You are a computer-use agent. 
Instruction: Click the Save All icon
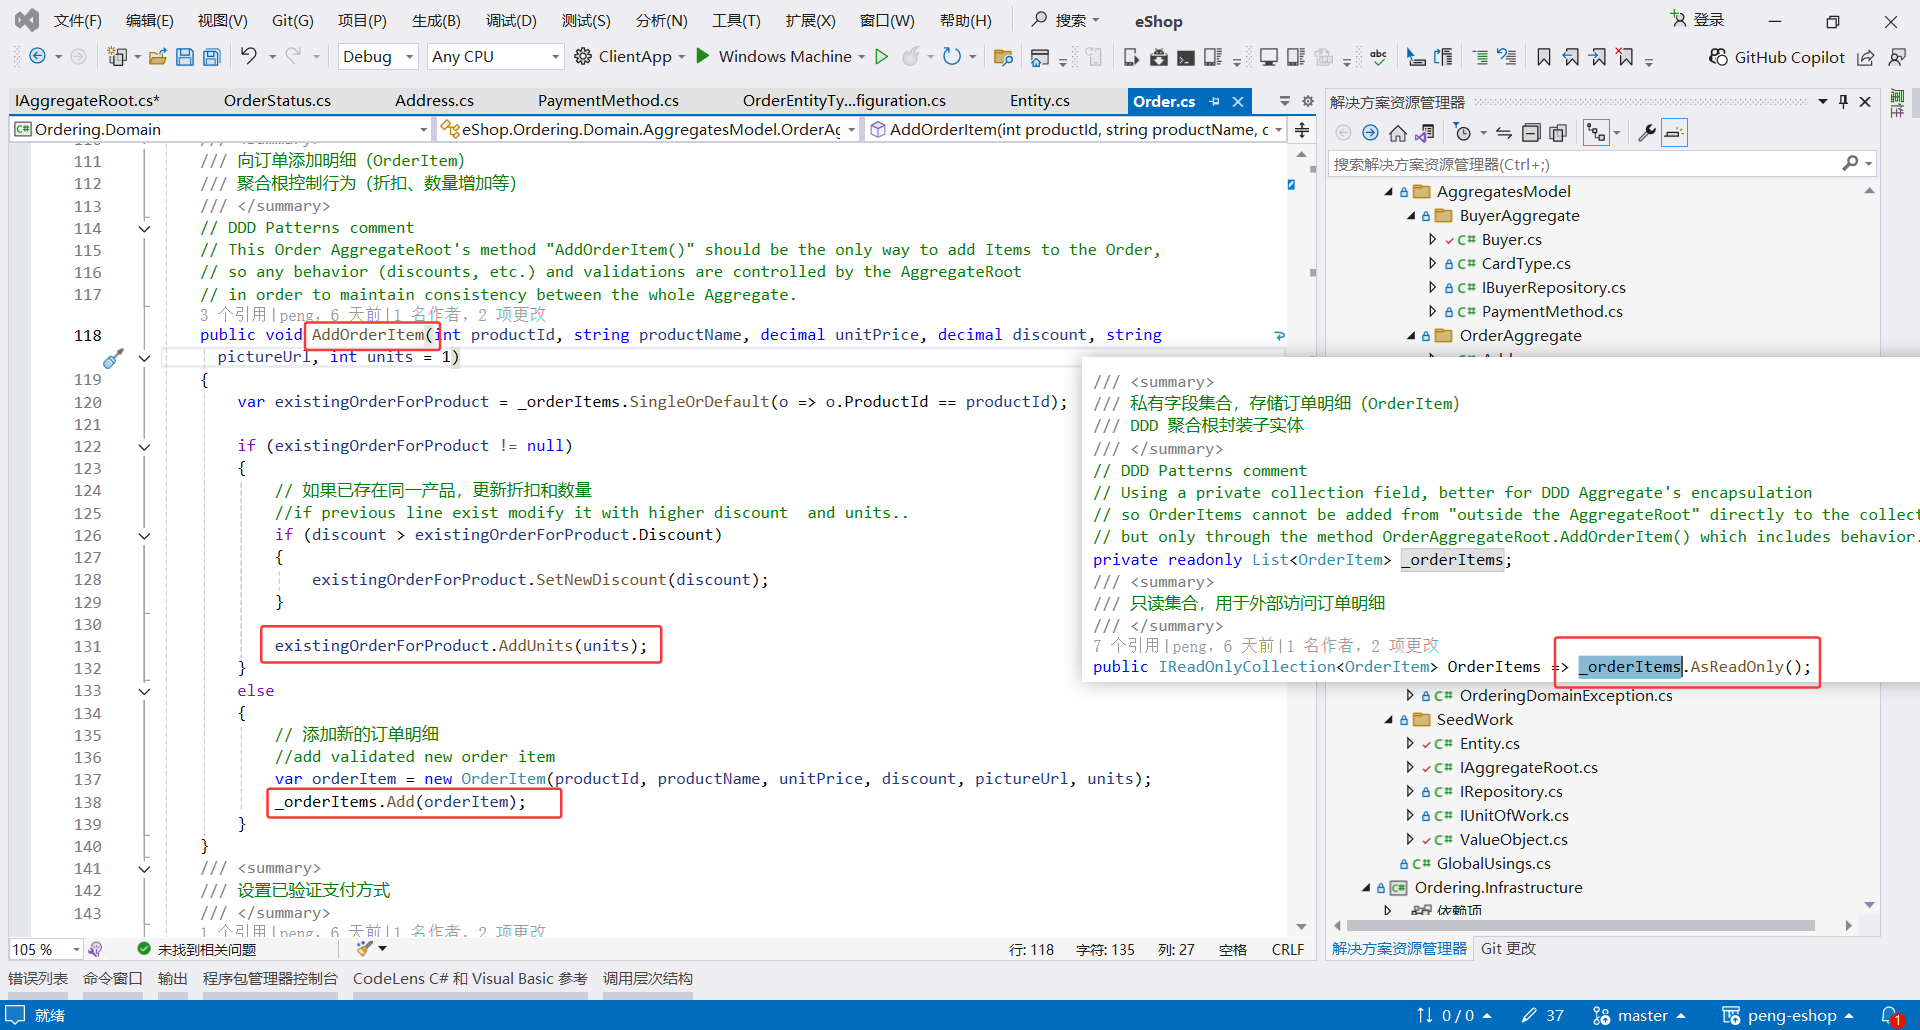(x=211, y=57)
